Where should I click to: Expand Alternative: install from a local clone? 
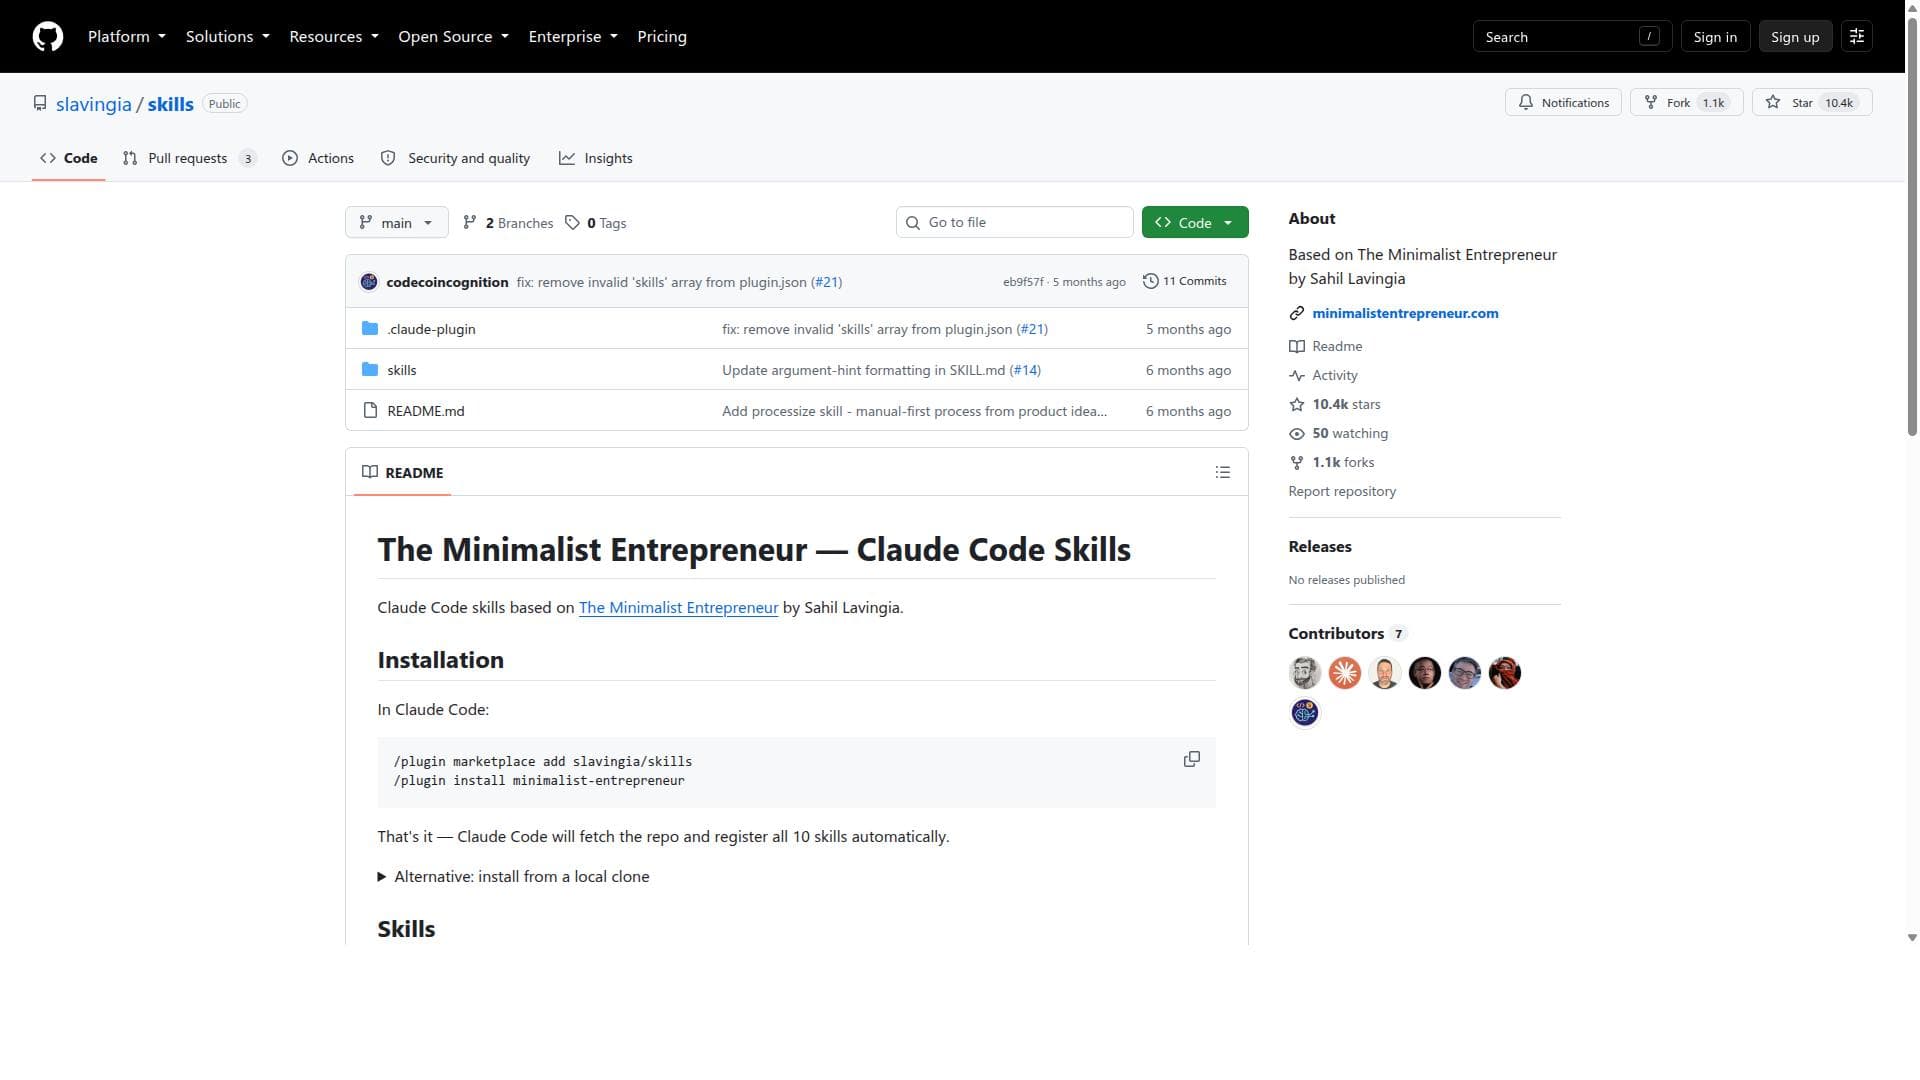pos(514,877)
